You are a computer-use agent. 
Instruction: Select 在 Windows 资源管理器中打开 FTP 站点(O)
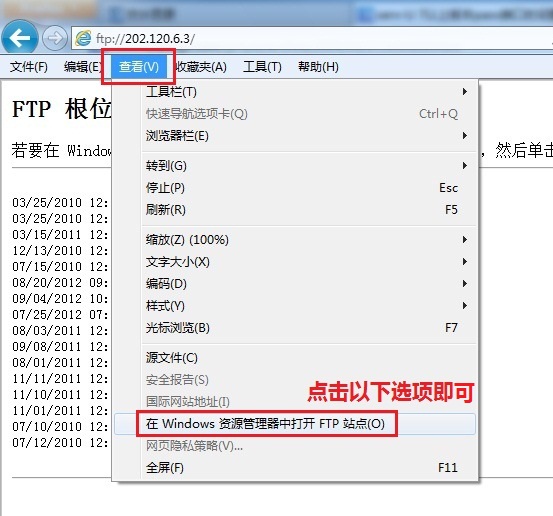click(x=295, y=424)
